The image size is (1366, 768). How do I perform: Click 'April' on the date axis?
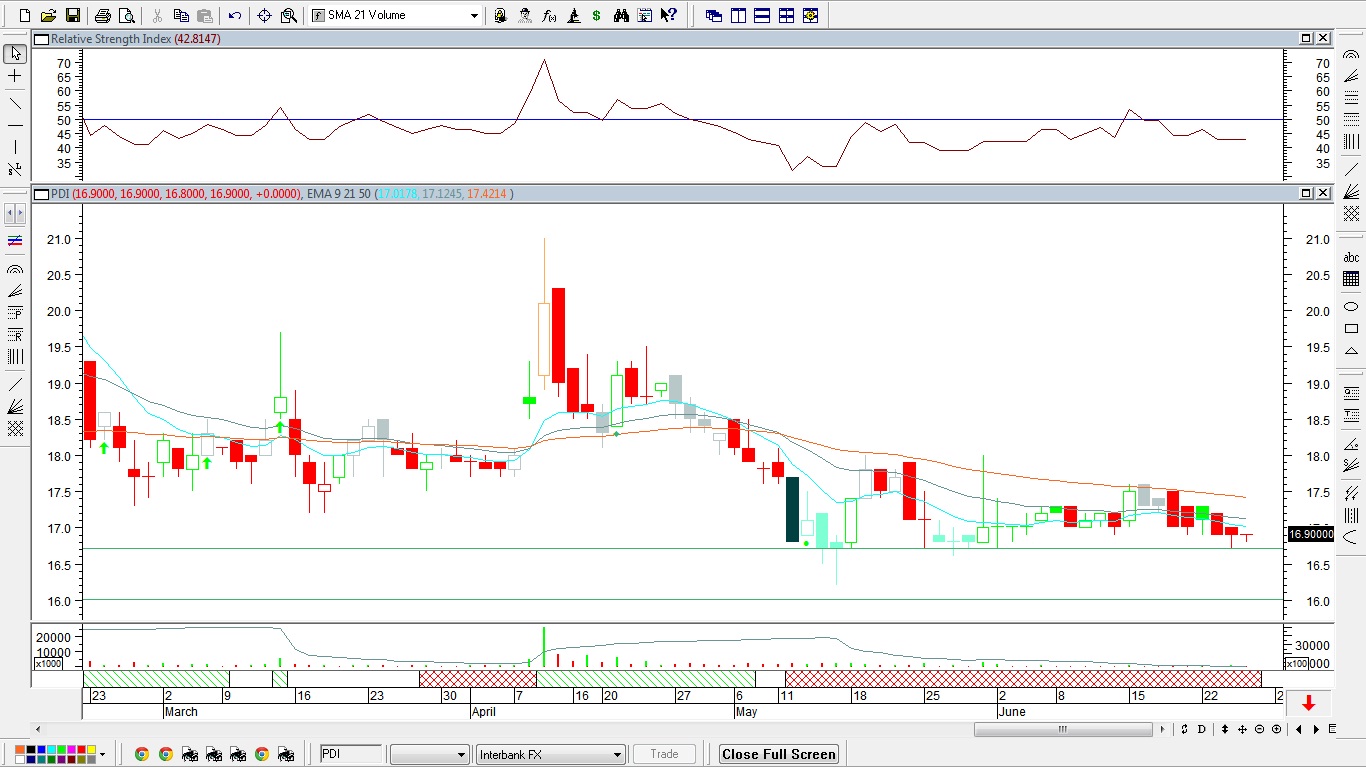(484, 712)
